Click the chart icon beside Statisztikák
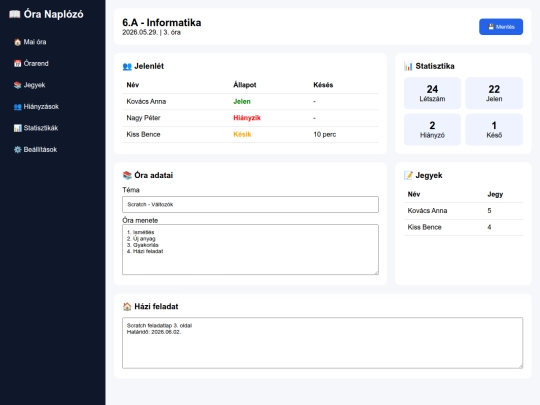The width and height of the screenshot is (540, 405). coord(18,128)
